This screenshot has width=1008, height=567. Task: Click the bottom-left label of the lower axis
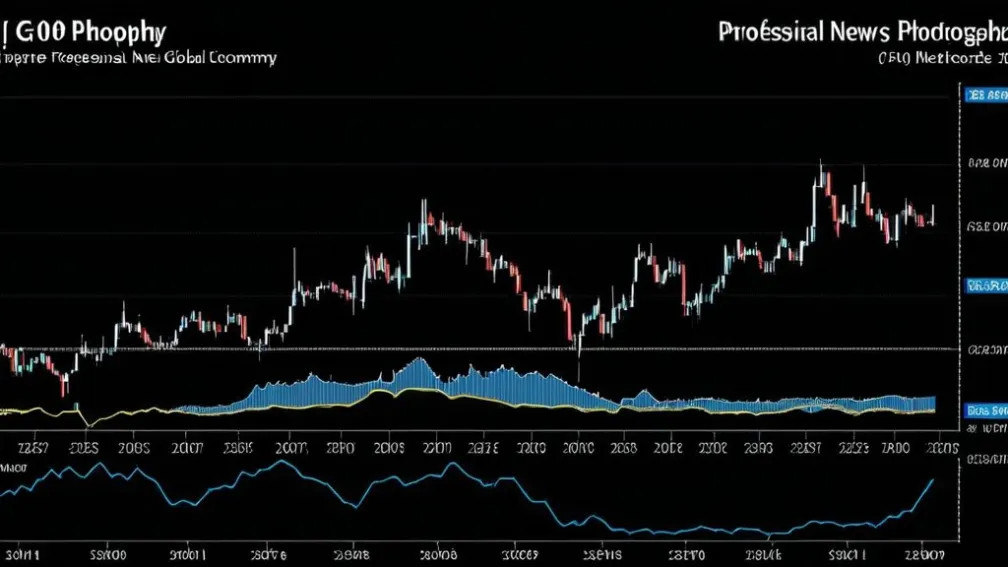24,552
